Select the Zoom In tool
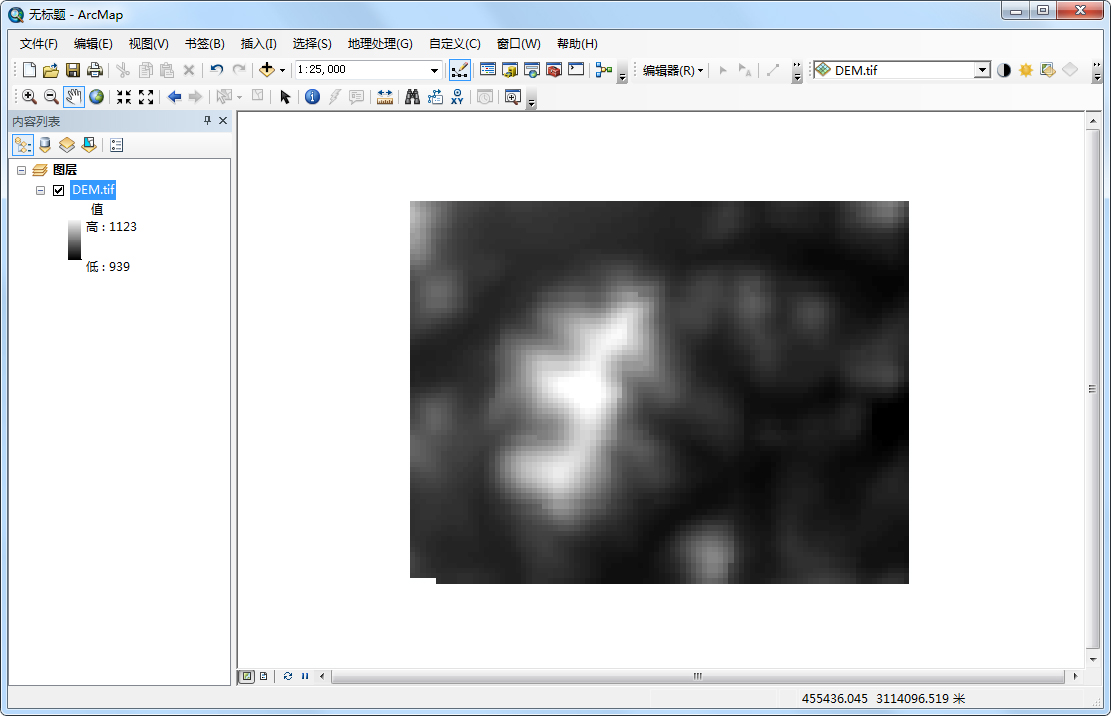The width and height of the screenshot is (1111, 716). 29,96
